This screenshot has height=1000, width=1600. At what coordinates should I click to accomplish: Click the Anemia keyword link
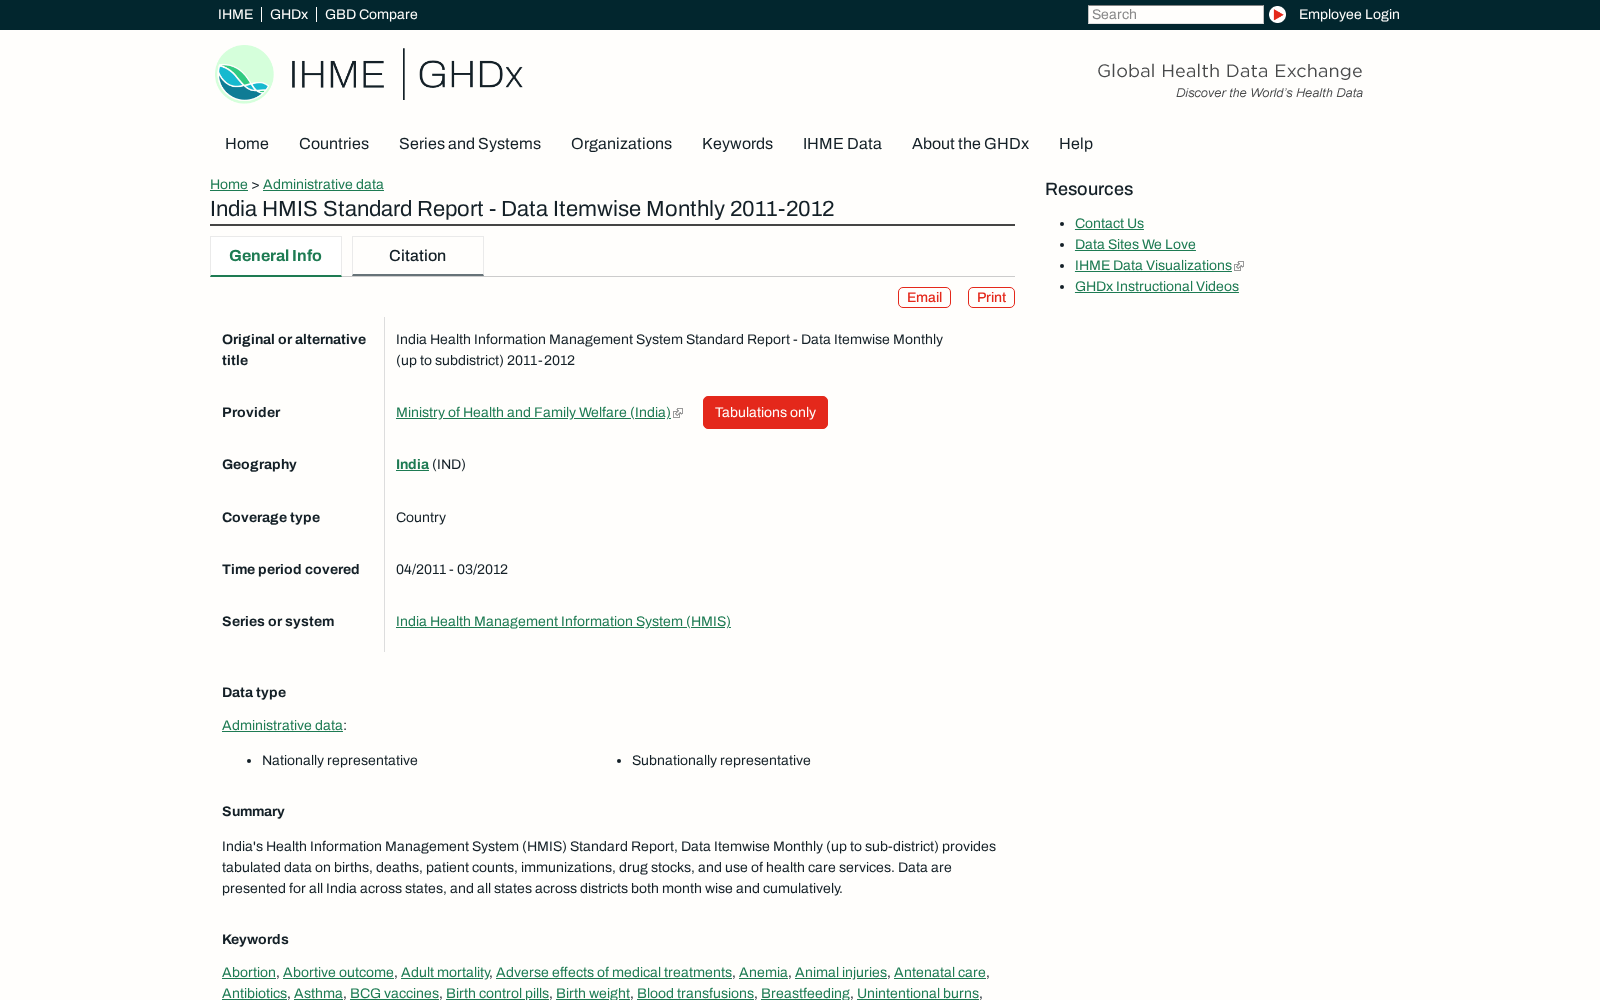pos(763,972)
